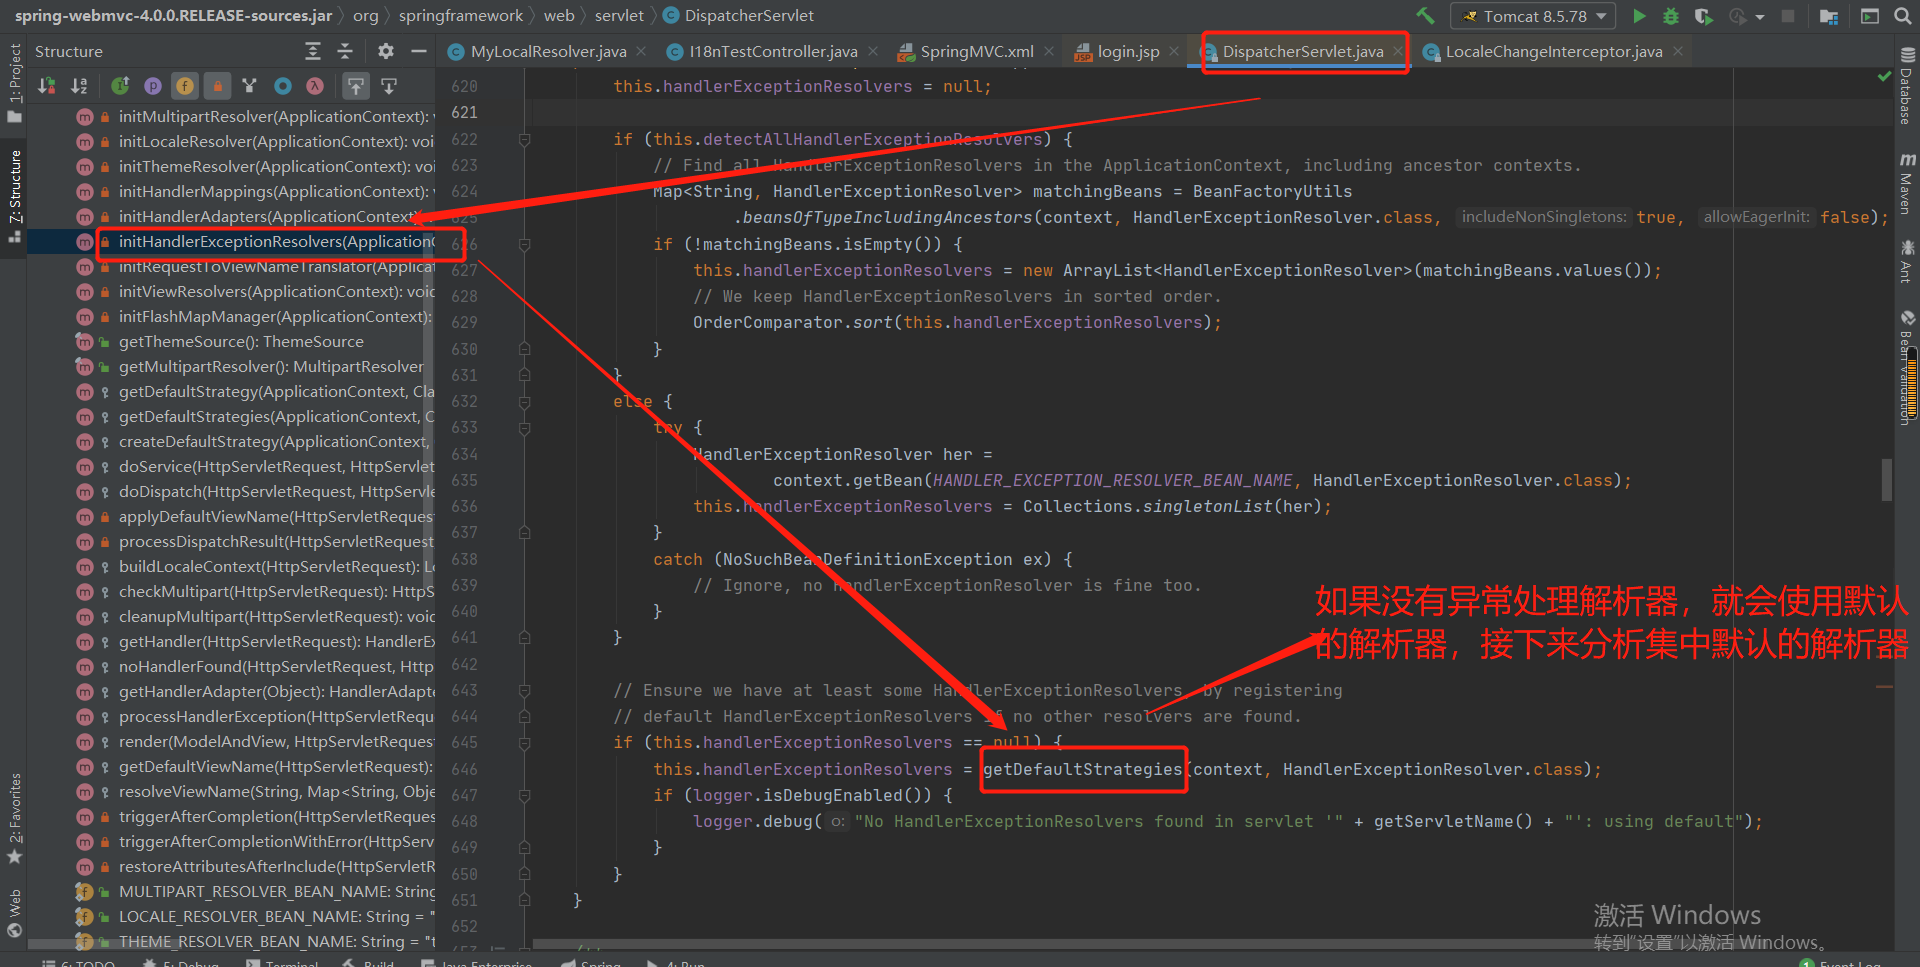Click the blue circle filter icon in Structure
Viewport: 1920px width, 967px height.
point(283,86)
